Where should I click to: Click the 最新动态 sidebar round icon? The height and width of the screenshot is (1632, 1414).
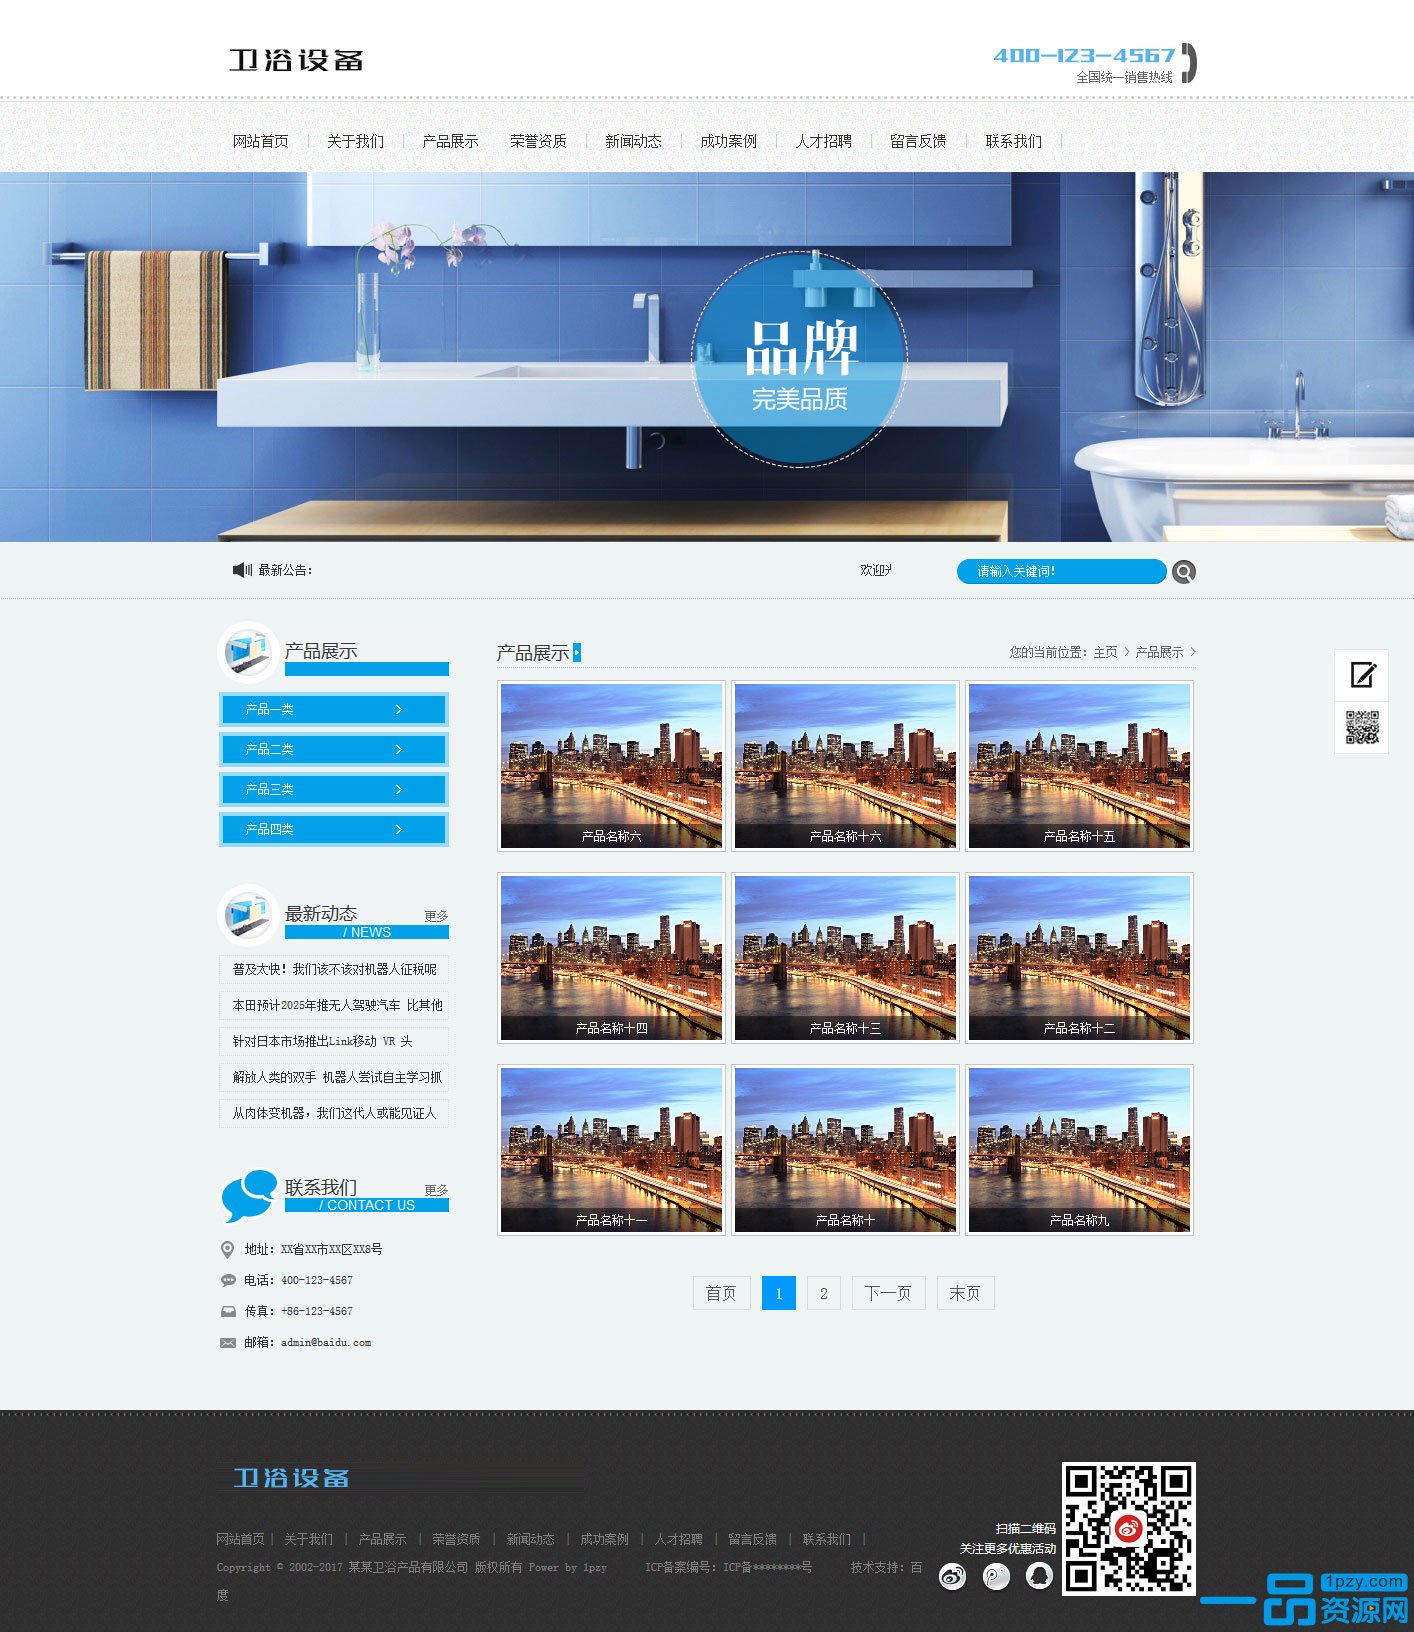click(x=248, y=914)
